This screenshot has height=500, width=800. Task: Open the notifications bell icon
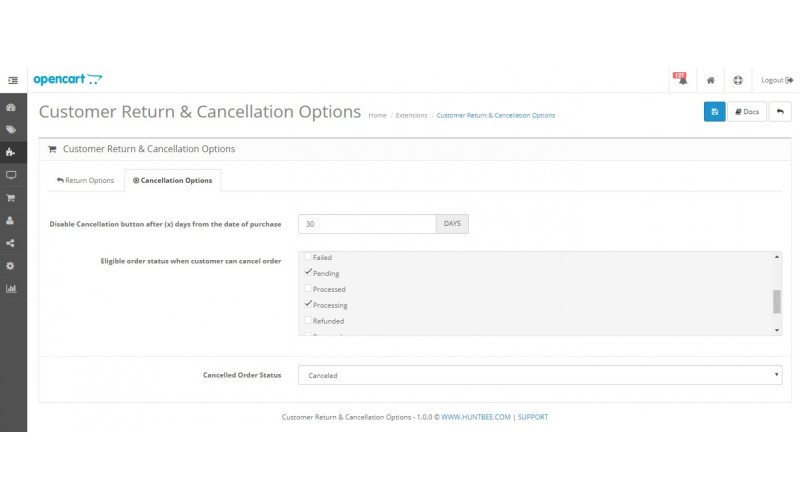click(680, 79)
